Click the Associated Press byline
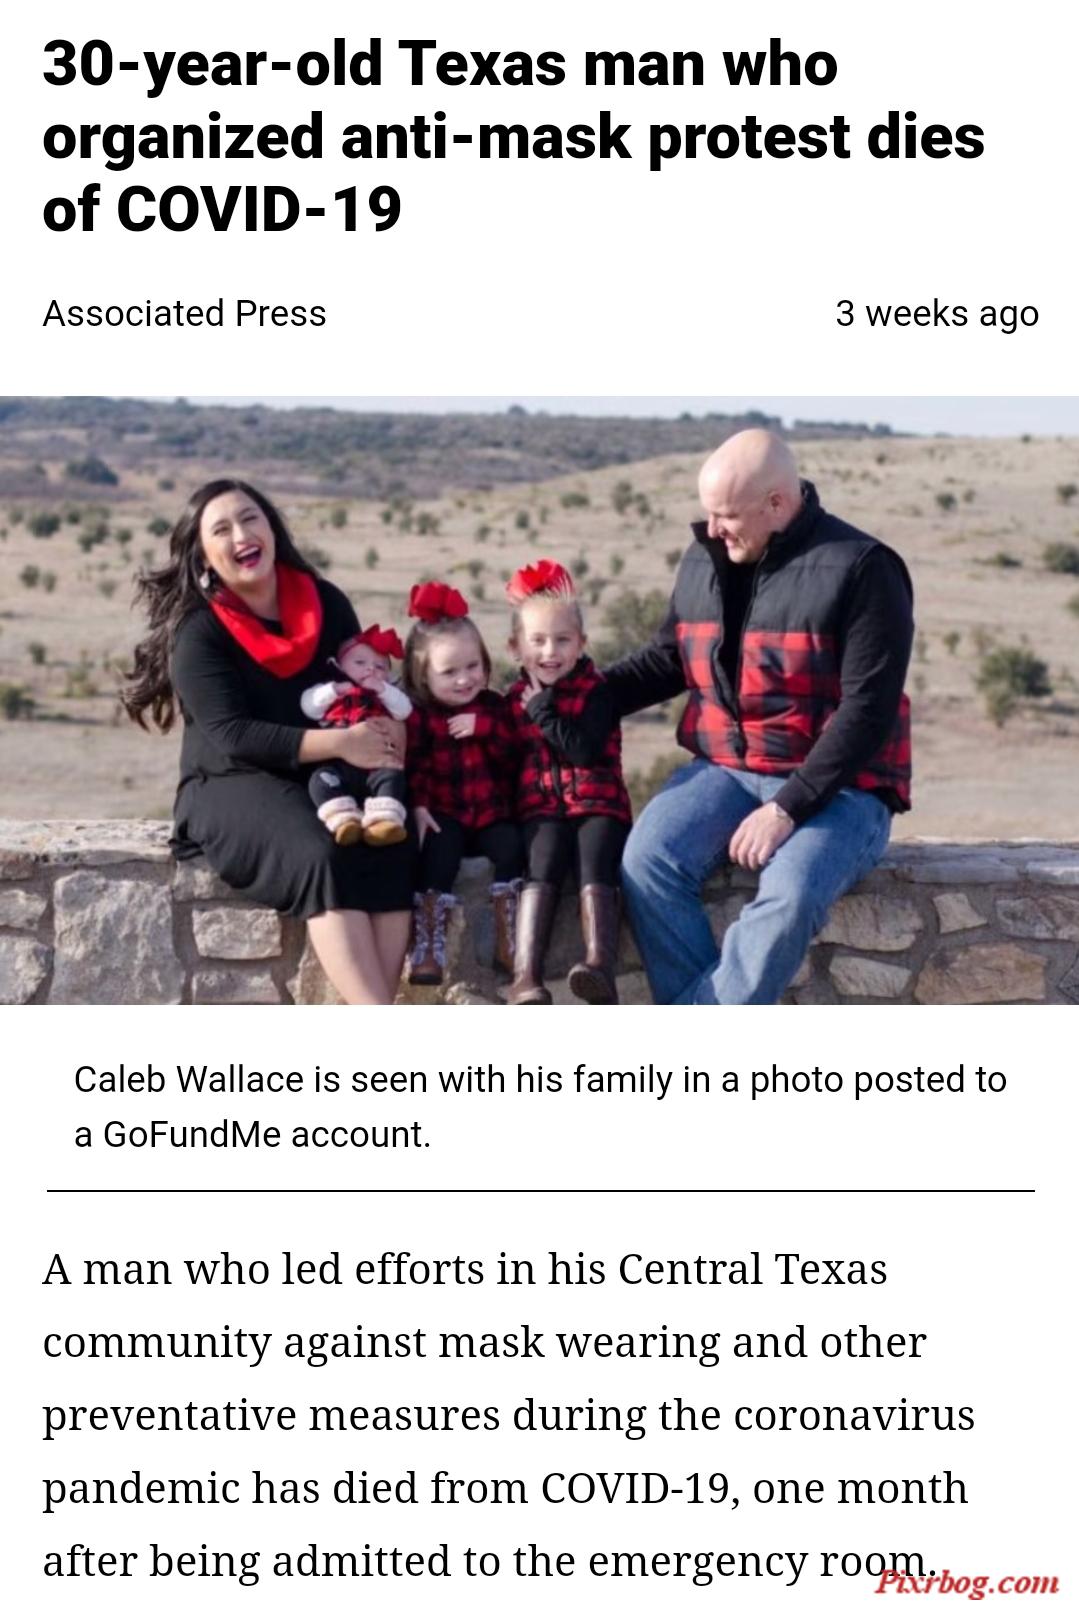This screenshot has width=1079, height=1615. pyautogui.click(x=184, y=314)
